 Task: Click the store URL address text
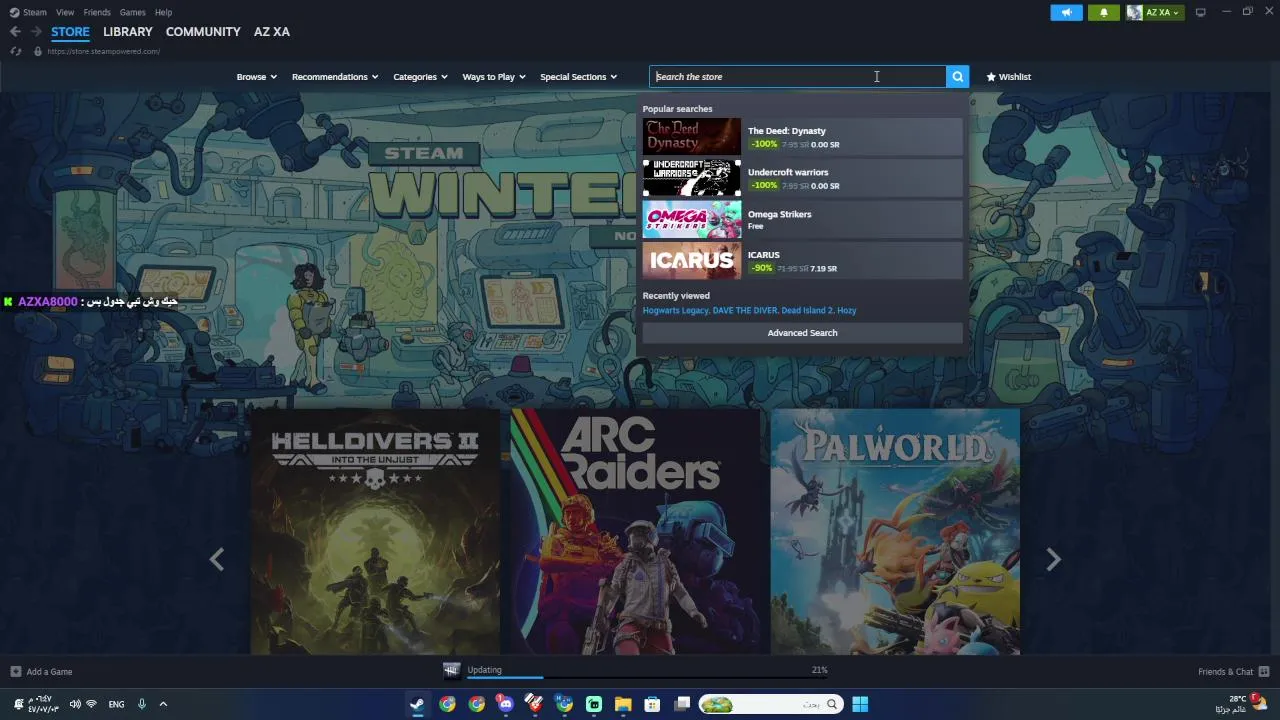tap(103, 51)
